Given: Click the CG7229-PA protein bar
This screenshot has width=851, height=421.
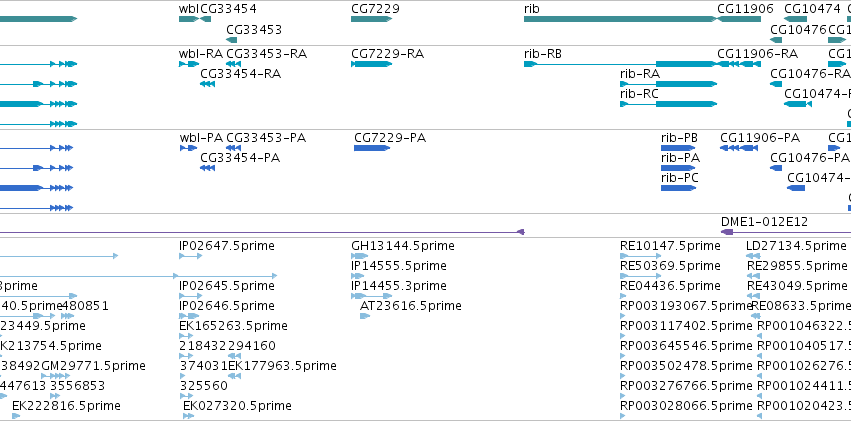Looking at the screenshot, I should 372,148.
